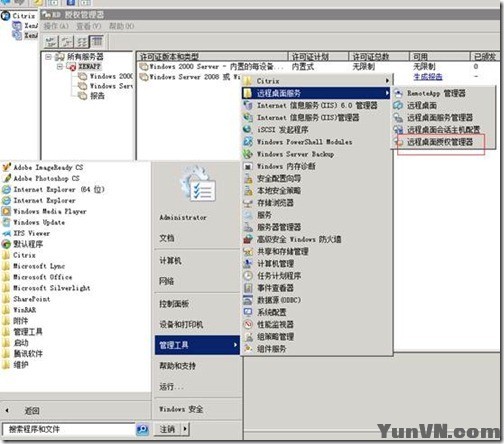504x444 pixels.
Task: Click 帮助和支持
Action: 178,366
